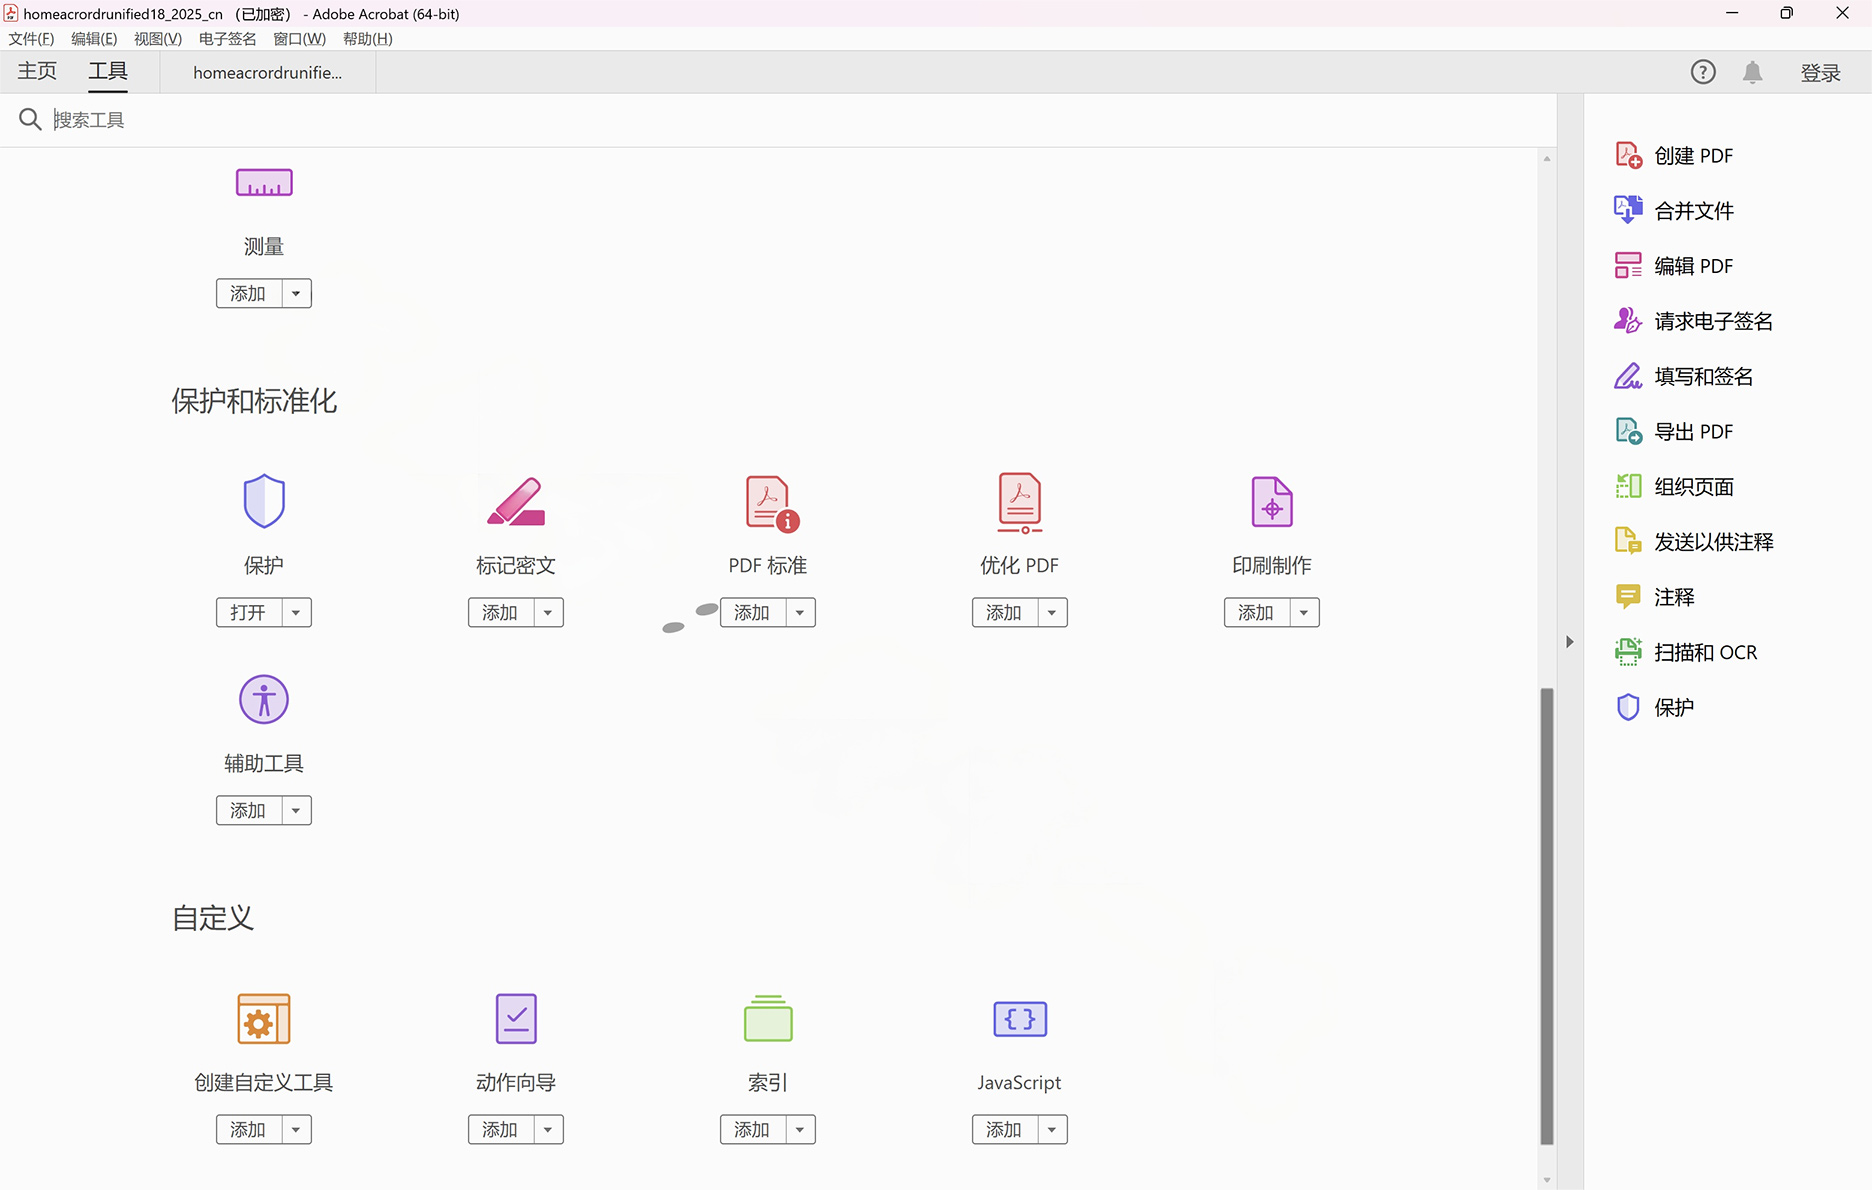The width and height of the screenshot is (1872, 1190).
Task: Open the 视图(V) menu
Action: coord(158,39)
